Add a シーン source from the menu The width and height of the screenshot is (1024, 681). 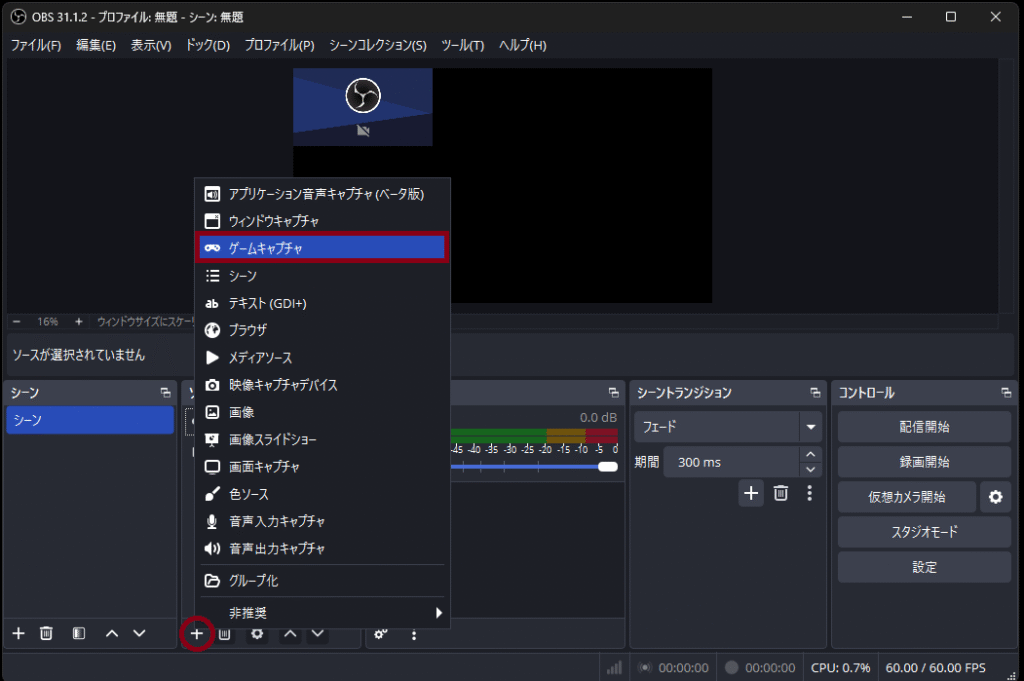323,276
